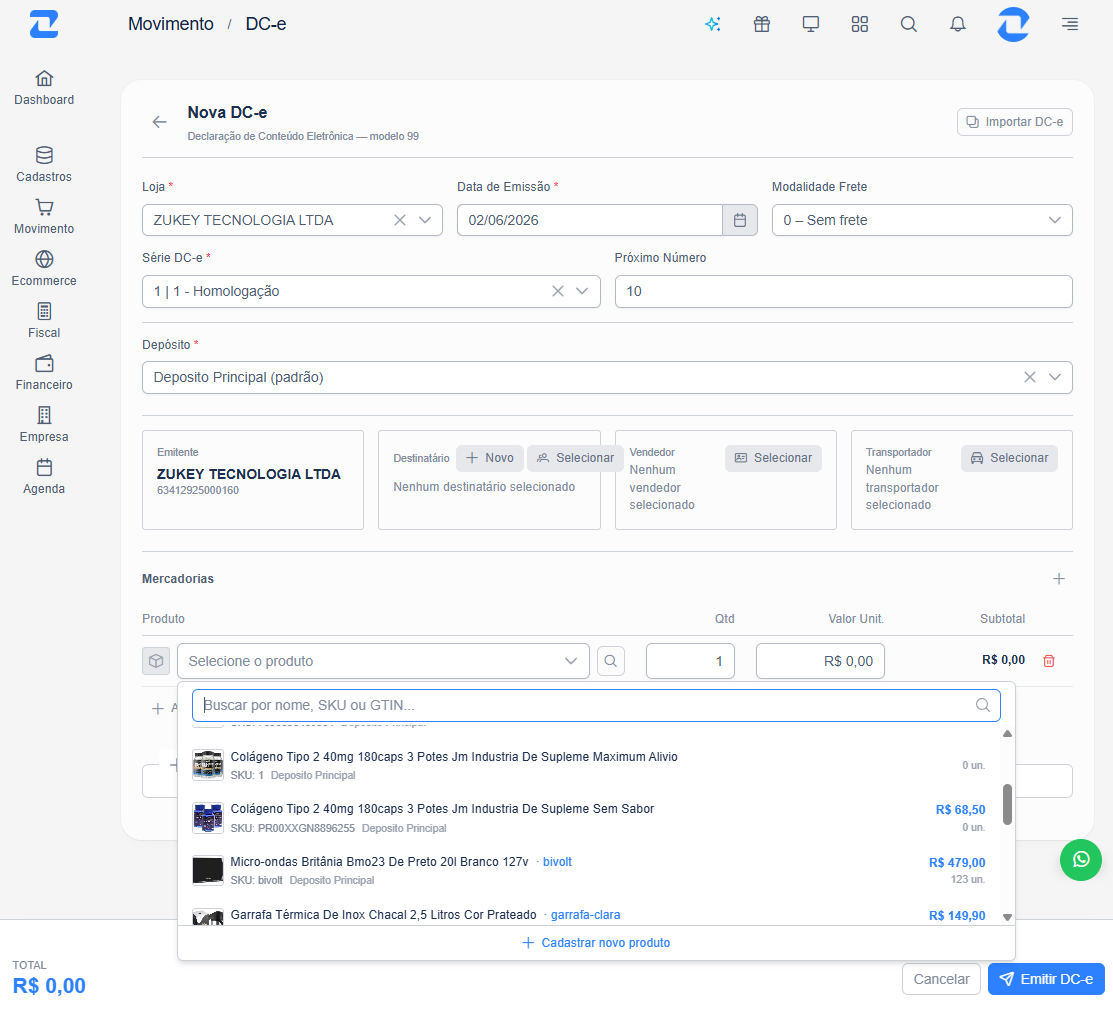Click Colágeno Sem Sabor product thumbnail

pyautogui.click(x=208, y=818)
